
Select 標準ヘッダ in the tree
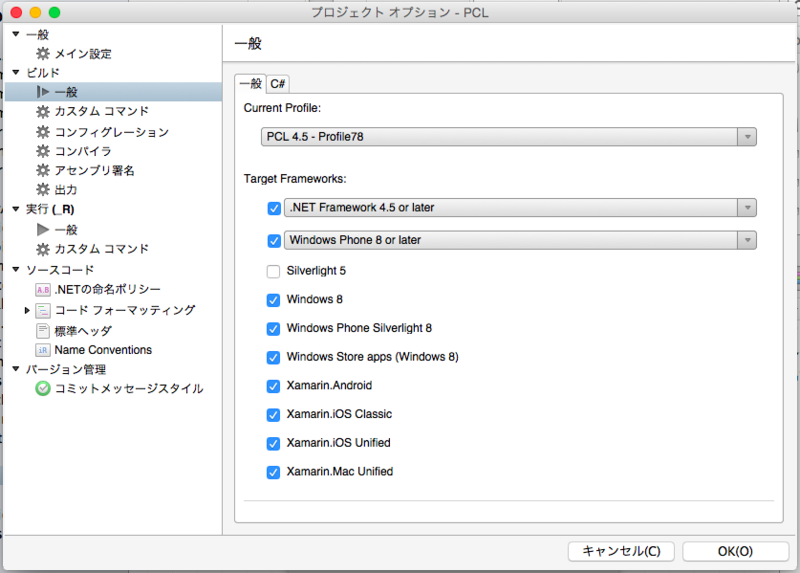pyautogui.click(x=83, y=331)
